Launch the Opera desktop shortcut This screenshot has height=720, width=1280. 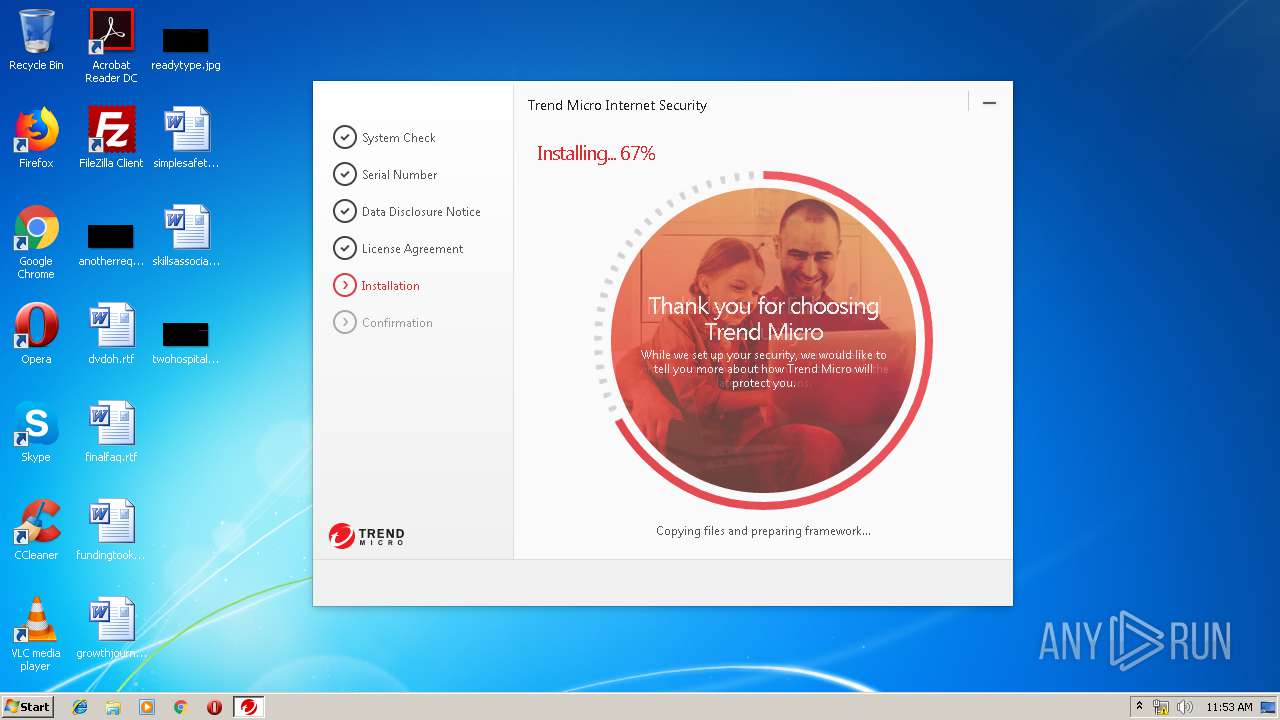point(36,334)
